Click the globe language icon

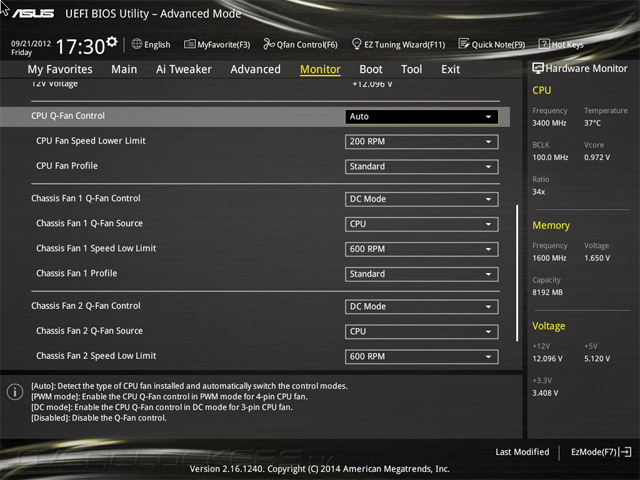137,44
